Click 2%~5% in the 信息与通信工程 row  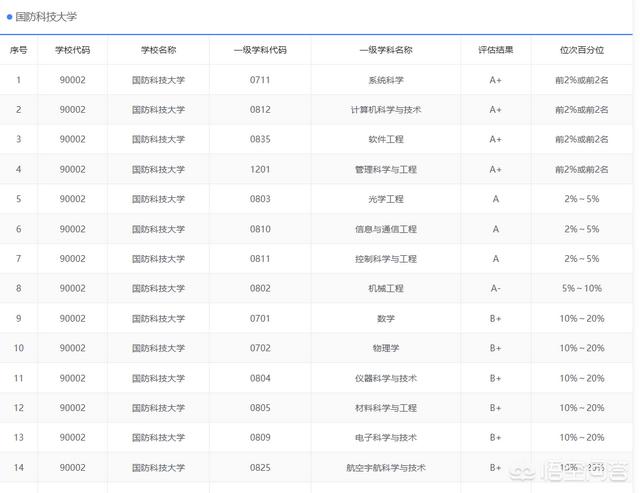pos(582,229)
